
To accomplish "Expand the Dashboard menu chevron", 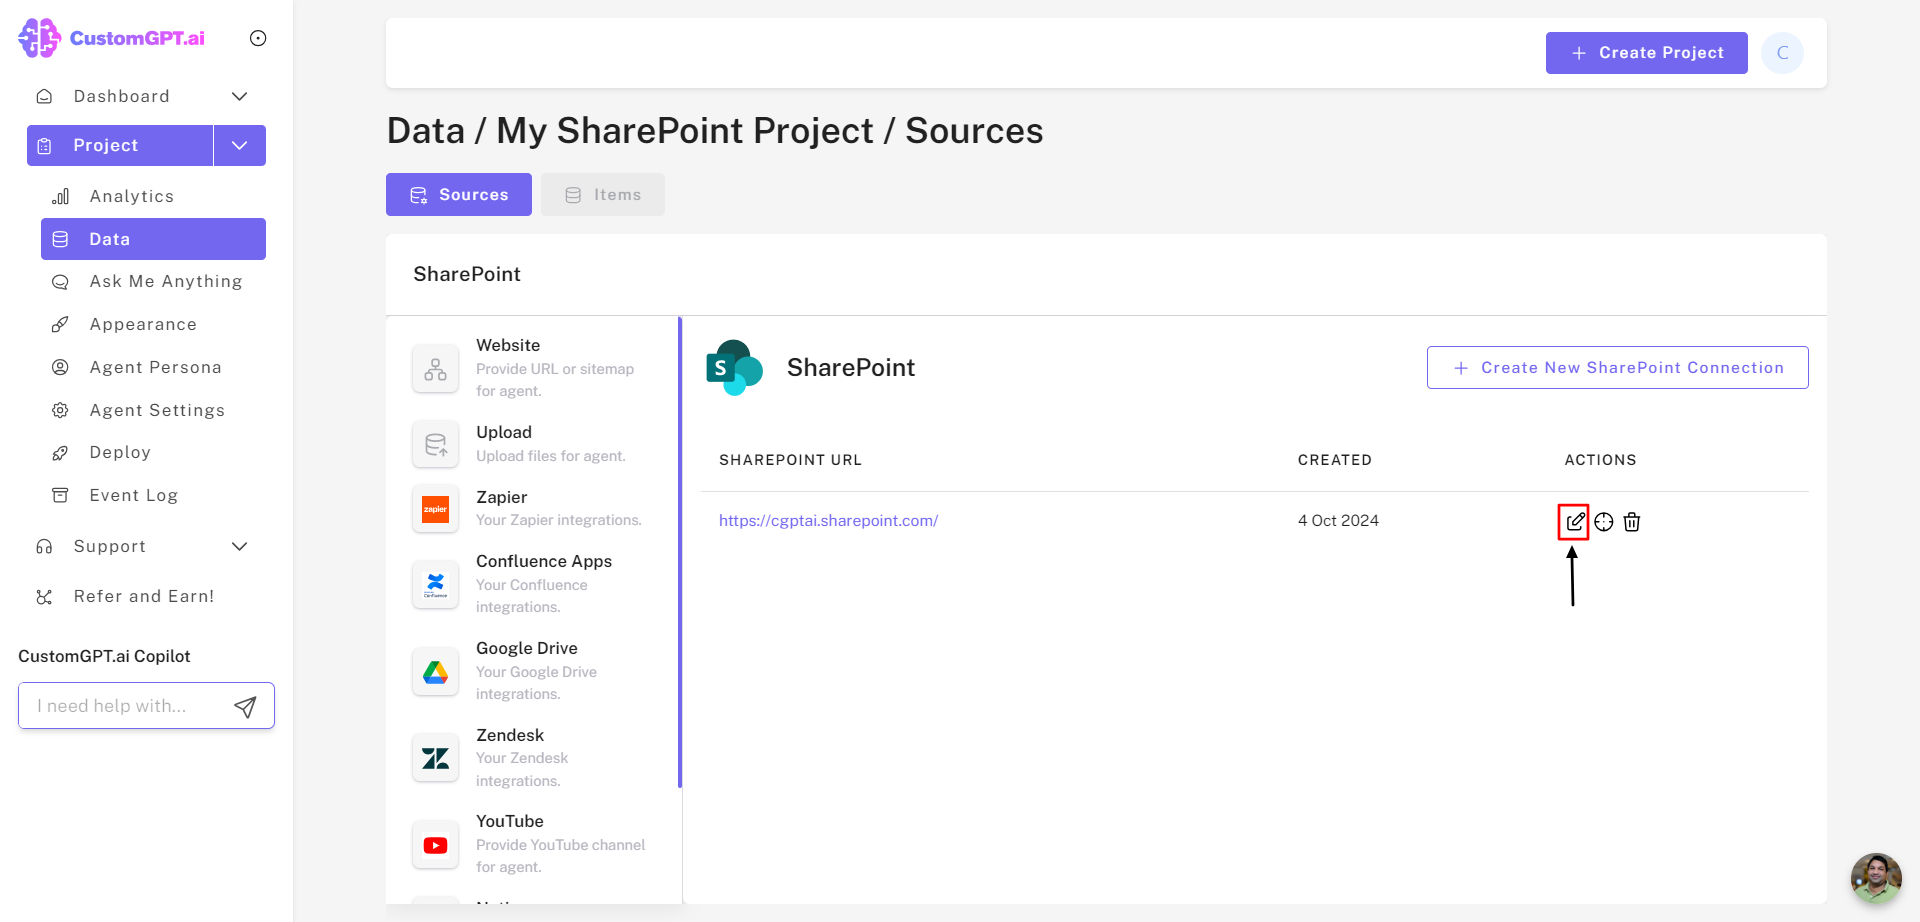I will (240, 96).
